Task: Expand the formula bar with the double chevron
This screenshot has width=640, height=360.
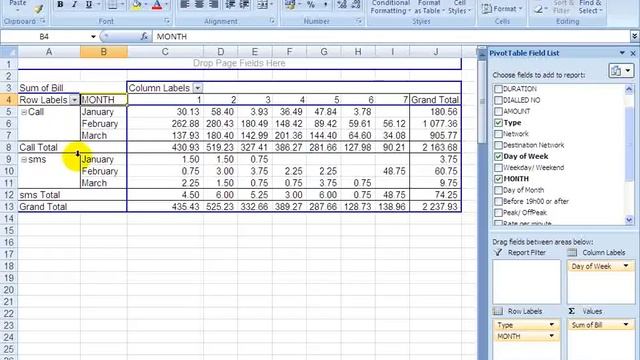Action: (634, 37)
